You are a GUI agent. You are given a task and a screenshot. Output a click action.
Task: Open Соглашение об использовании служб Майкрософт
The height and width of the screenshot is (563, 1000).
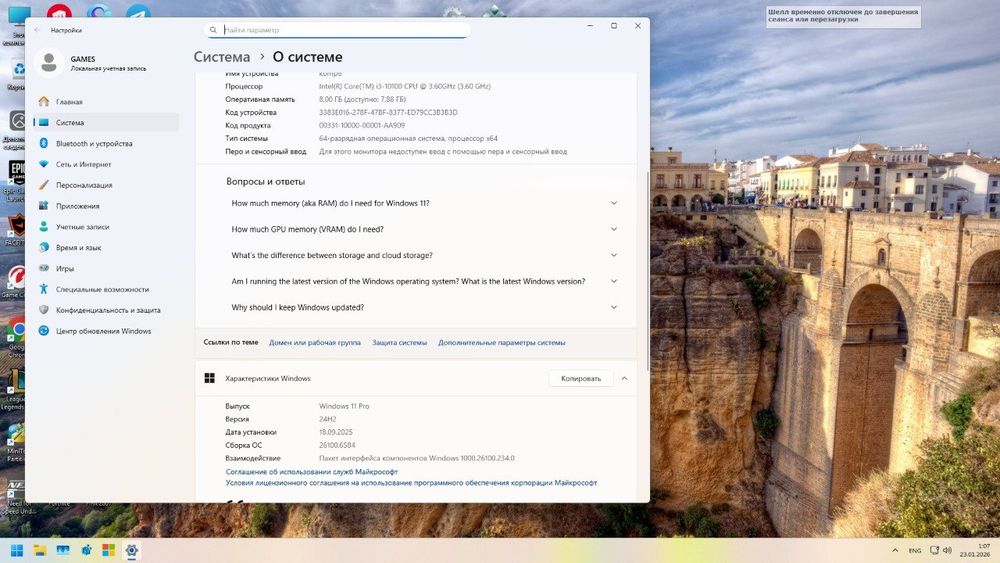pyautogui.click(x=311, y=472)
